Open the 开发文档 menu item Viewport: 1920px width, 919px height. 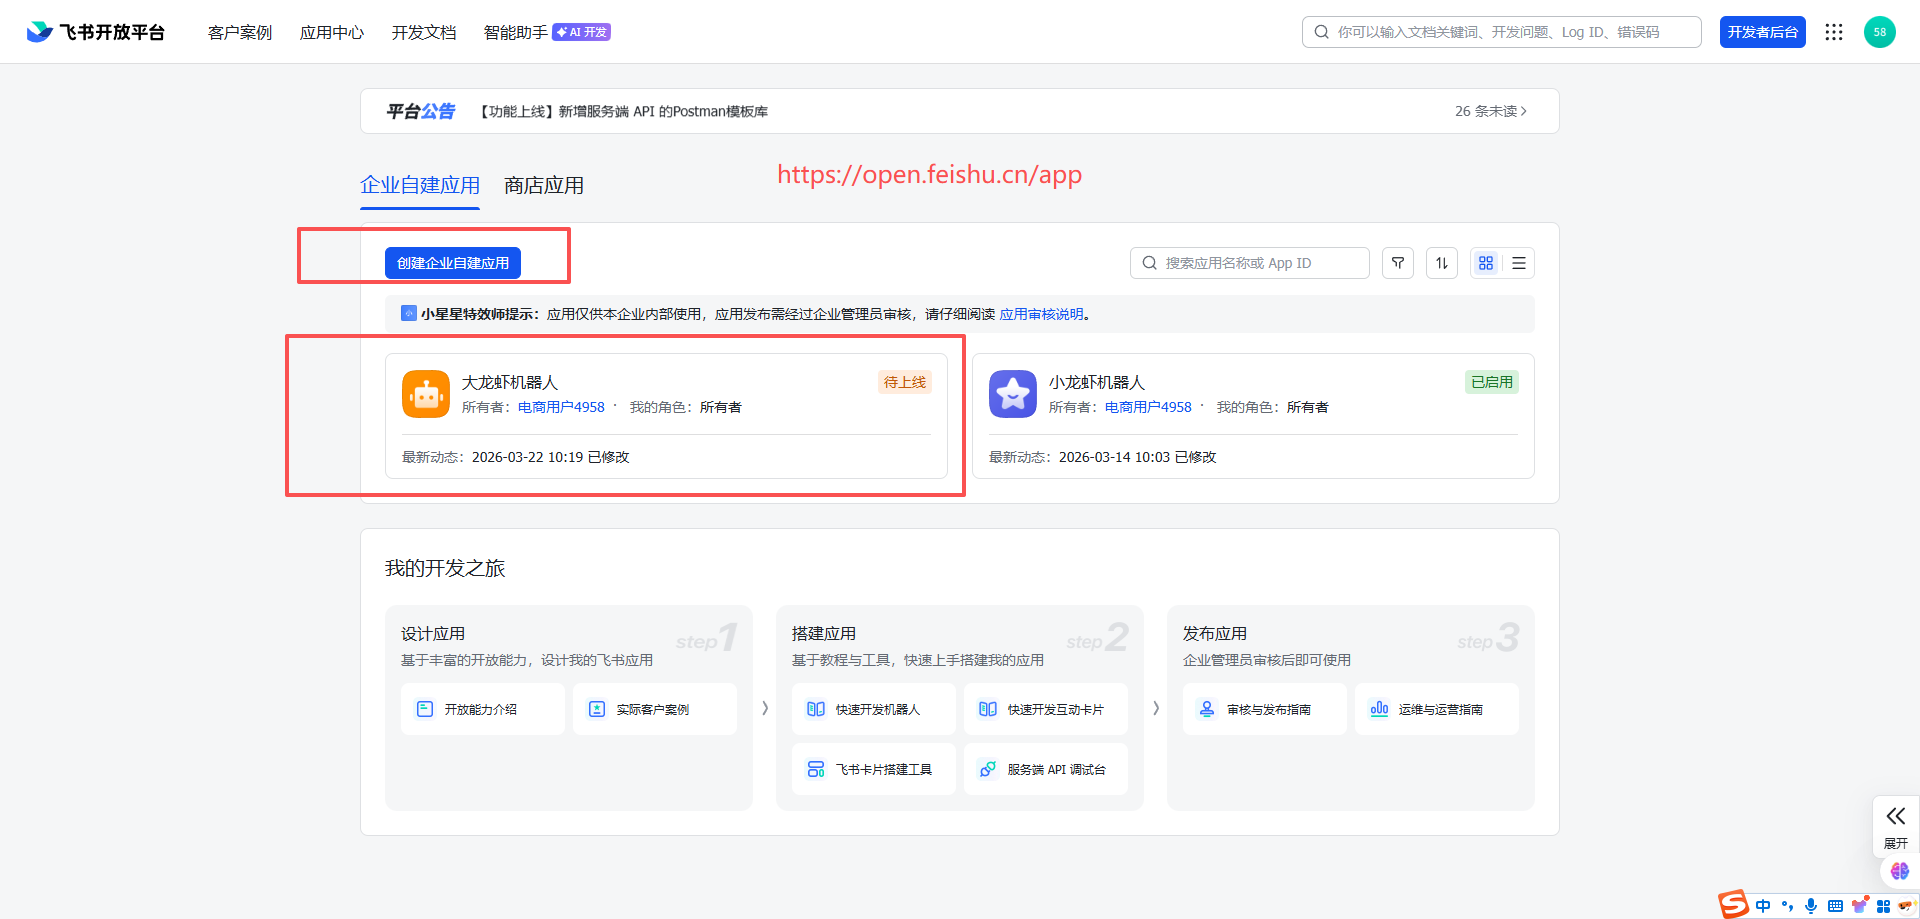pos(424,32)
